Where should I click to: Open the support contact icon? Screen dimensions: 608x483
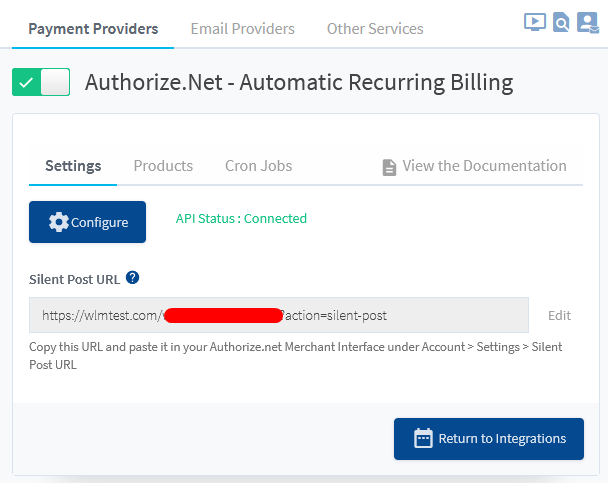click(588, 22)
